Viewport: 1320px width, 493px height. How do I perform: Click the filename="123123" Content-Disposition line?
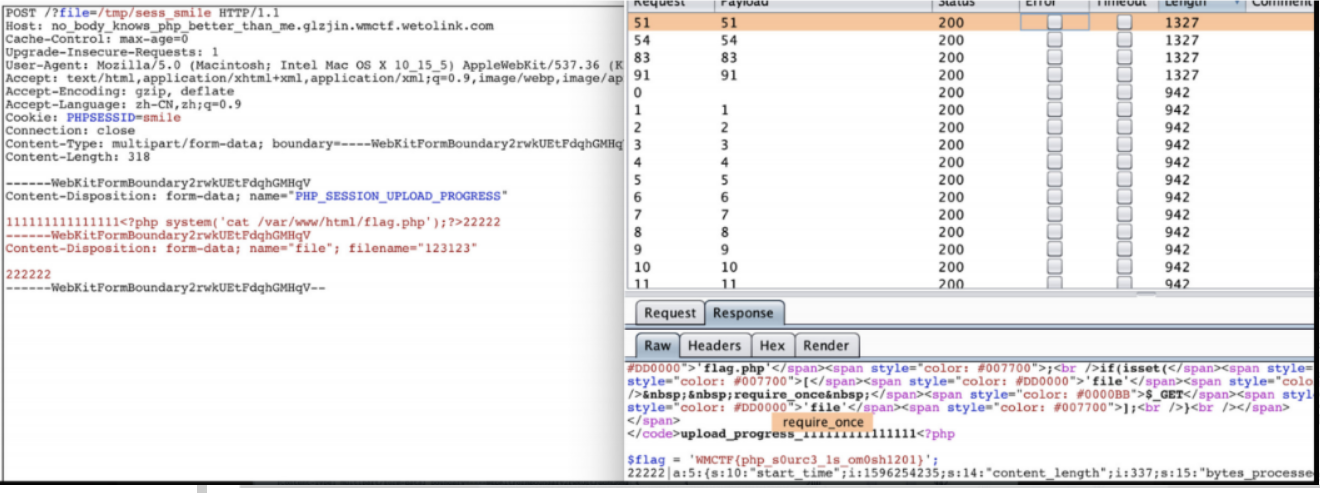pyautogui.click(x=242, y=248)
